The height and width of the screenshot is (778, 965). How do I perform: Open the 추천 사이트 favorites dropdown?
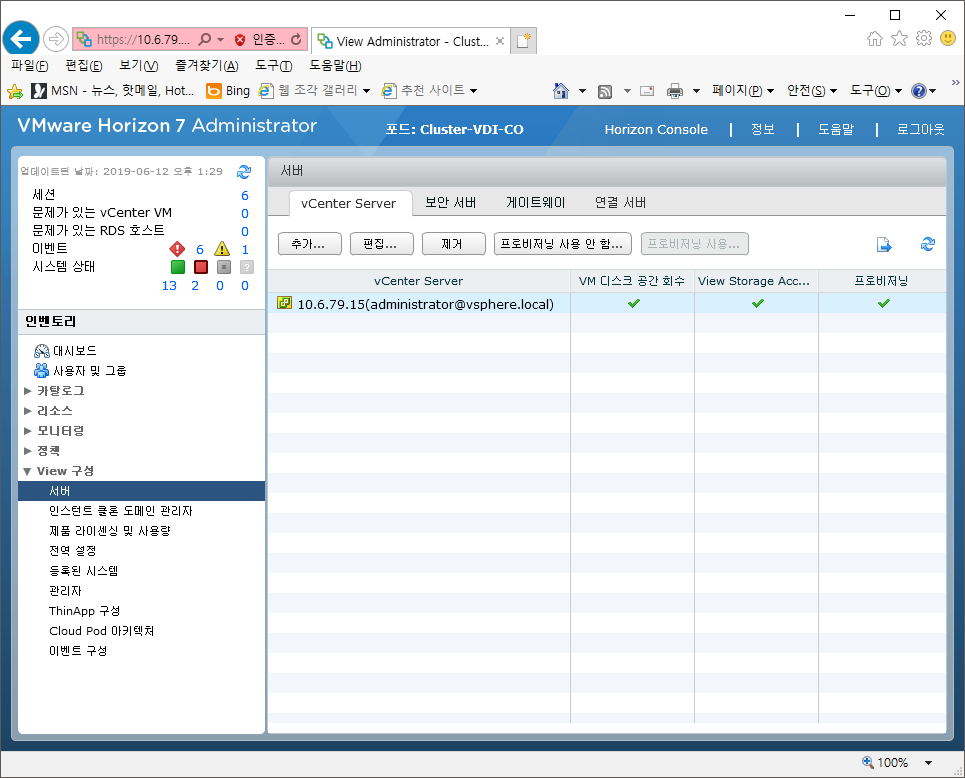point(430,90)
